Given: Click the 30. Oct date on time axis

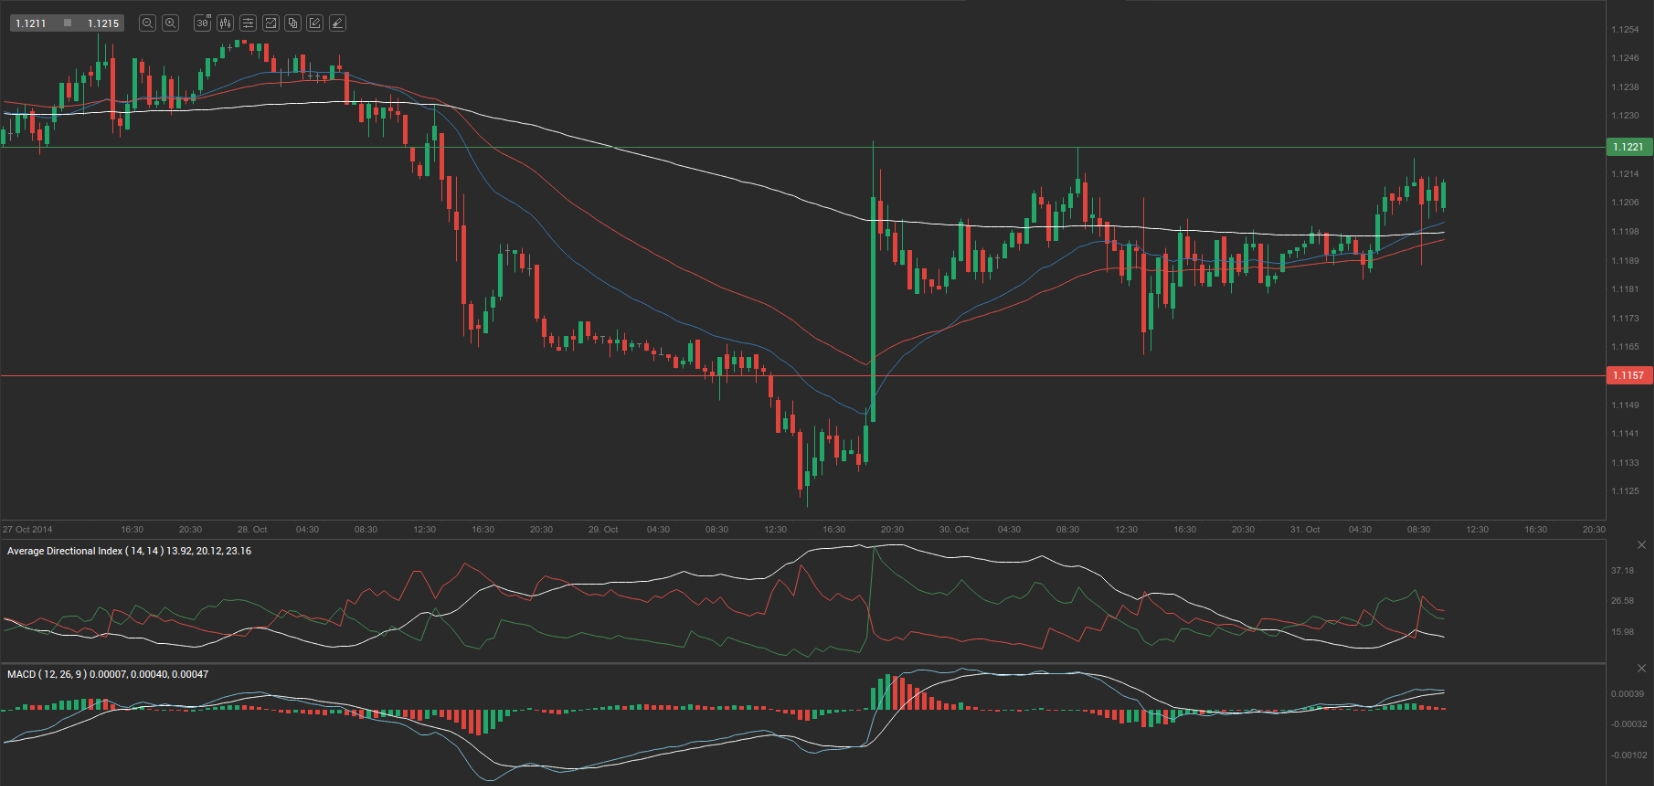Looking at the screenshot, I should pyautogui.click(x=954, y=530).
